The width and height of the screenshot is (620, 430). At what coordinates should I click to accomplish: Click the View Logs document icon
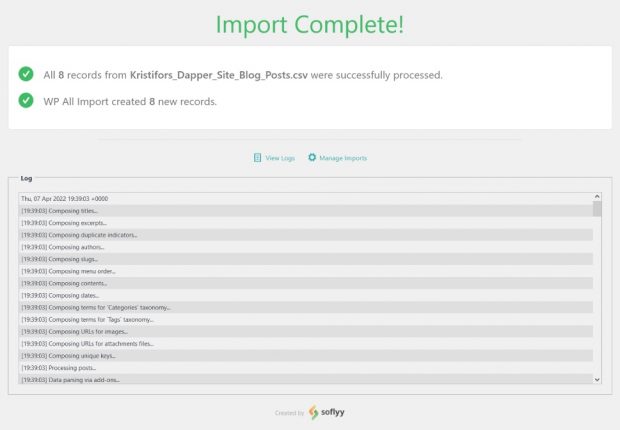tap(257, 158)
